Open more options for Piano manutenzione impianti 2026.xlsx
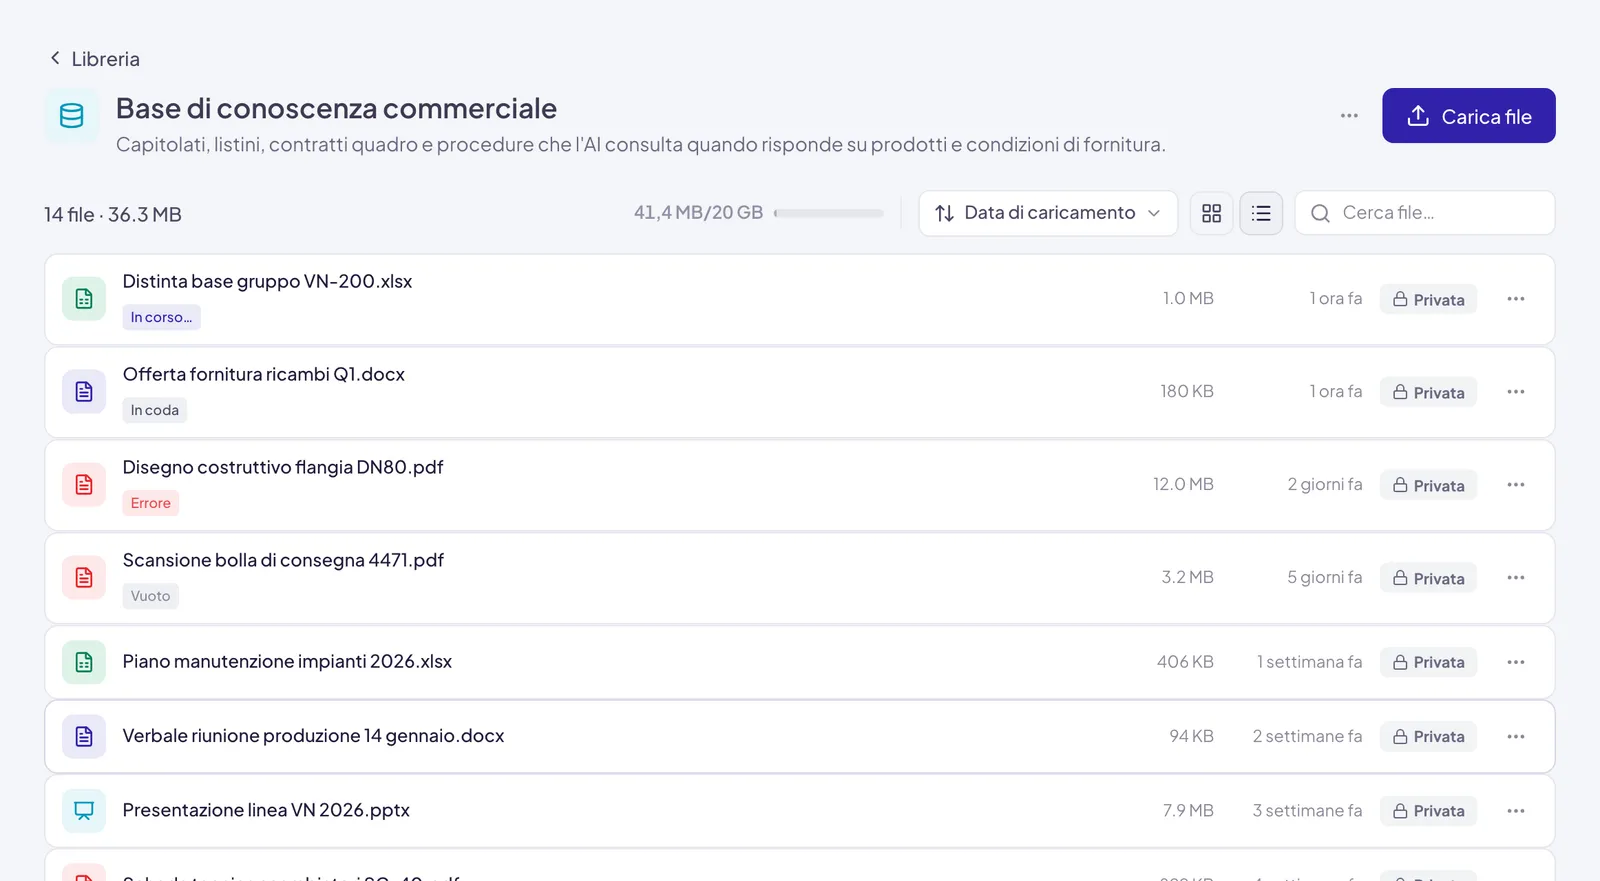This screenshot has width=1600, height=881. click(x=1516, y=662)
